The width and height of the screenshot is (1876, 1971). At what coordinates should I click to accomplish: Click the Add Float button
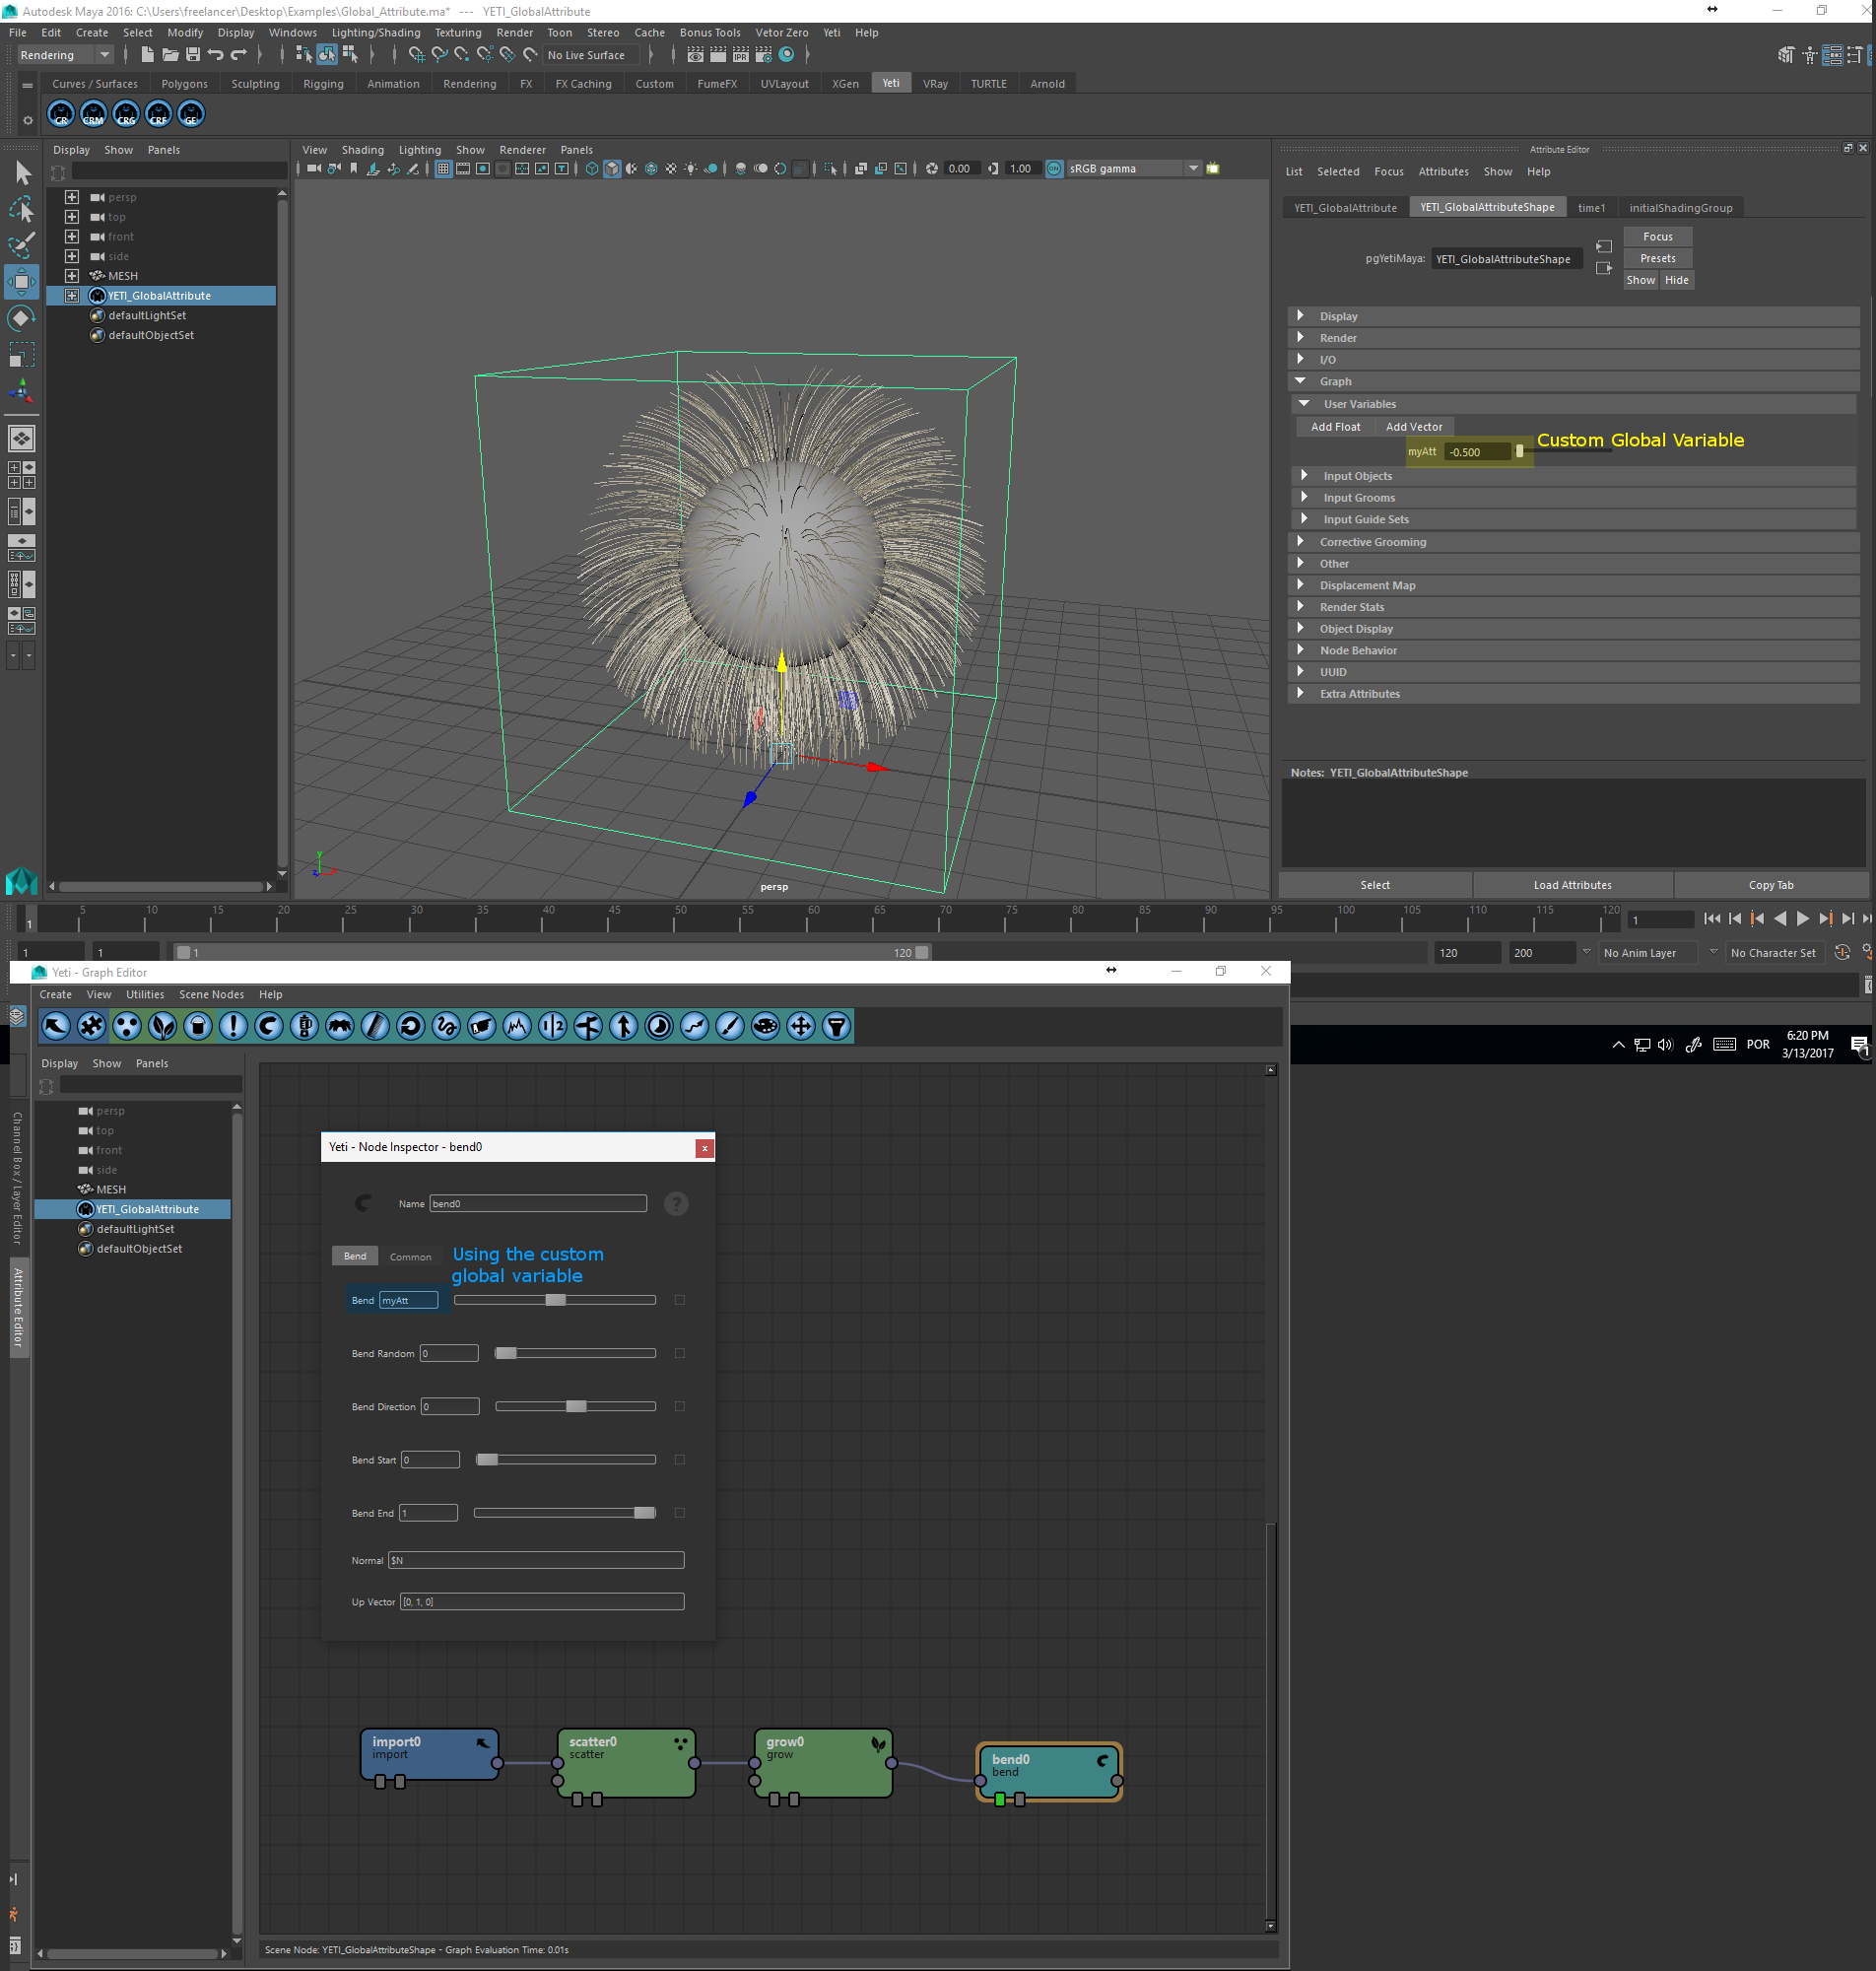[x=1335, y=427]
